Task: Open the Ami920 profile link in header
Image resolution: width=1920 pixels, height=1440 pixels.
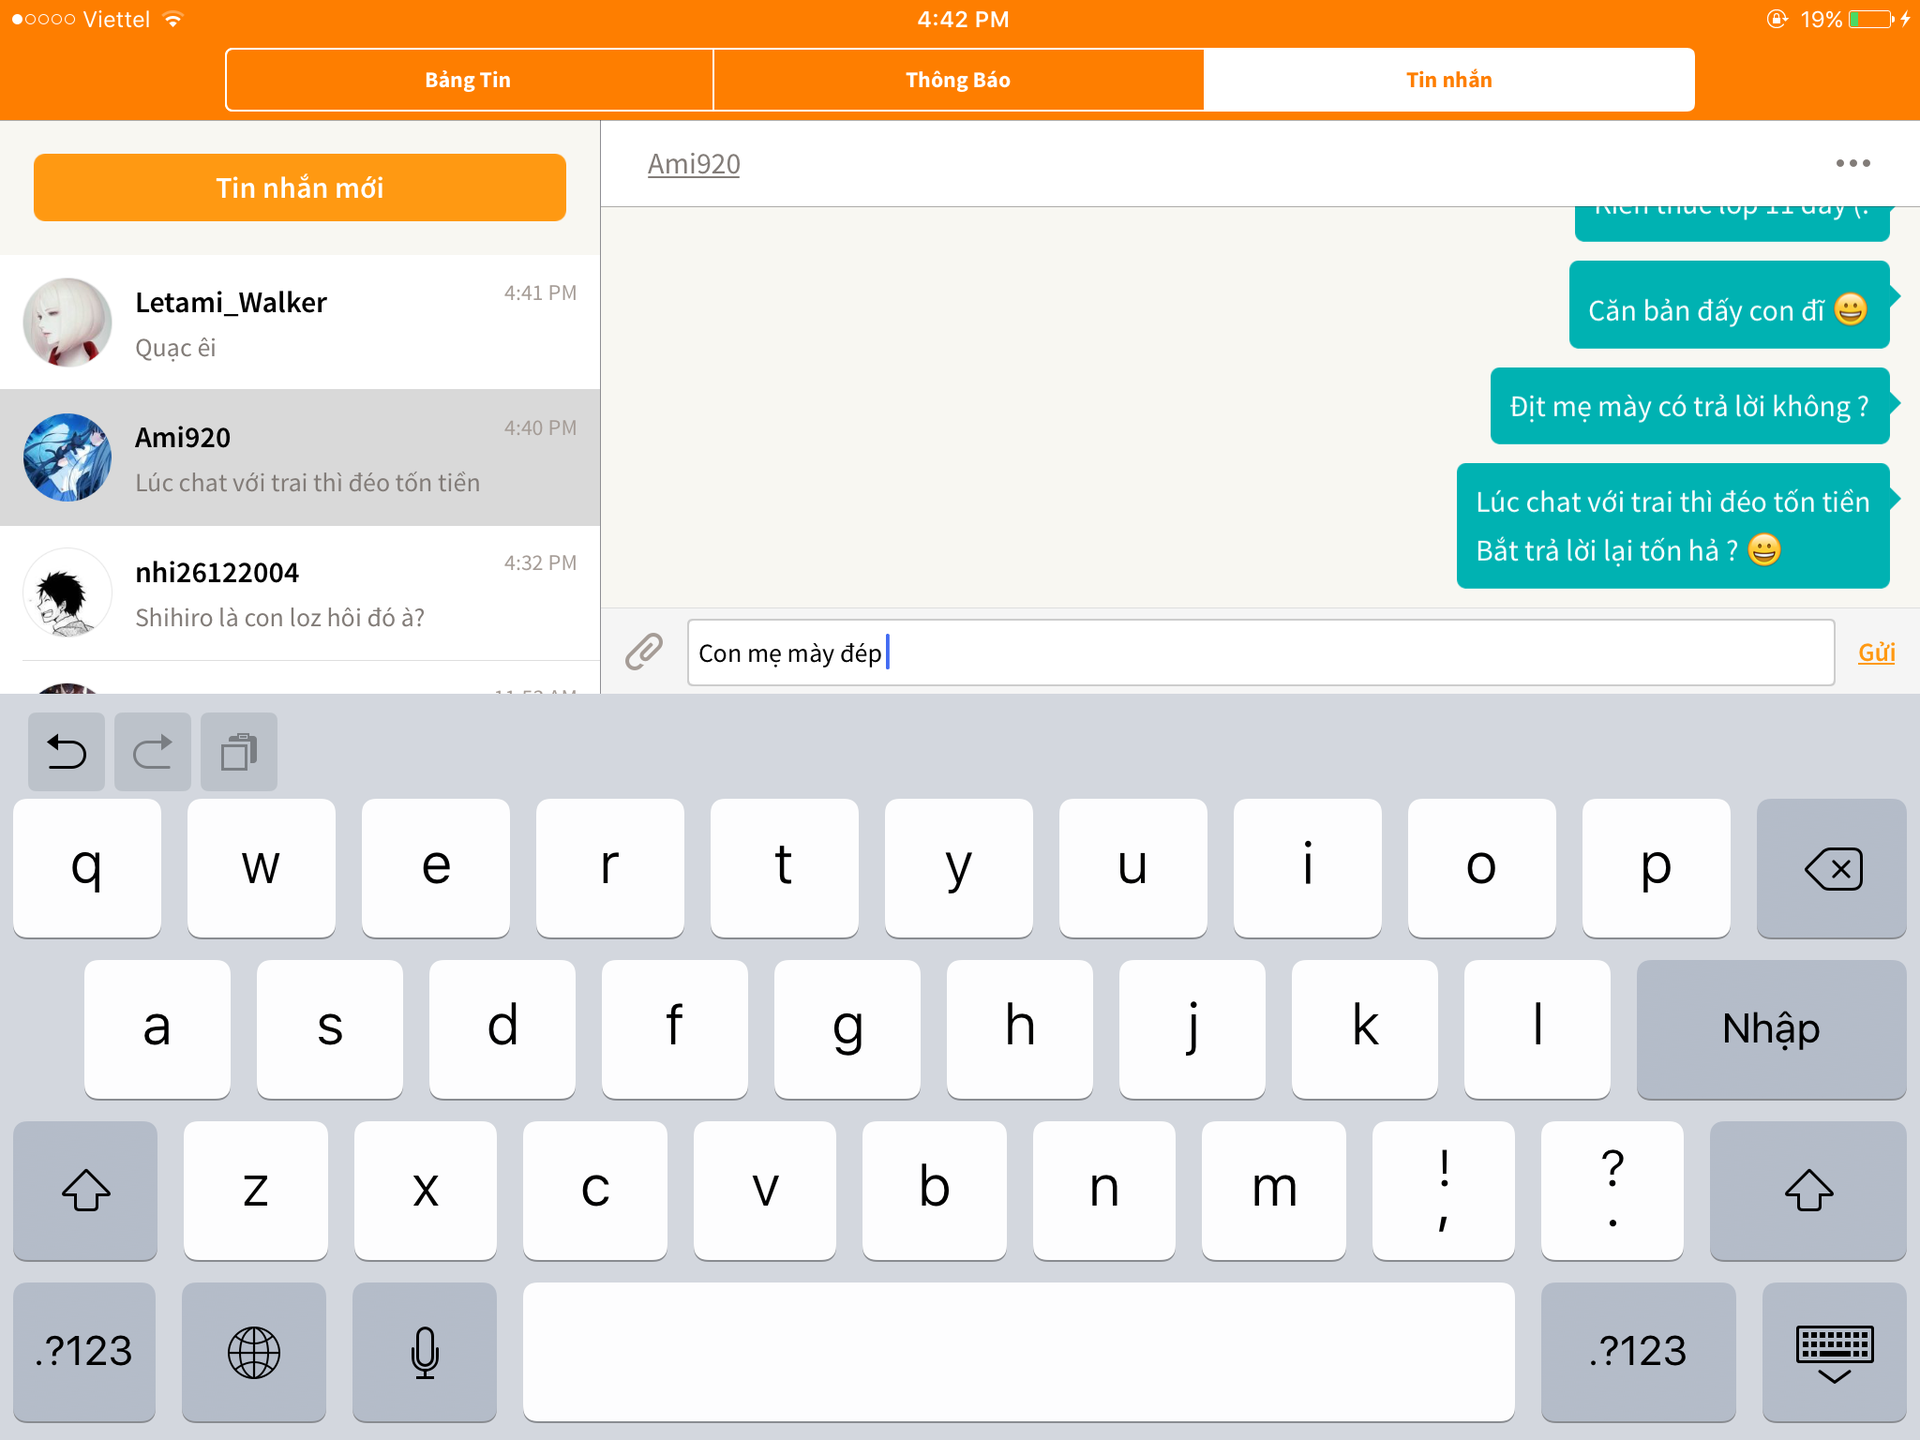Action: pyautogui.click(x=694, y=164)
